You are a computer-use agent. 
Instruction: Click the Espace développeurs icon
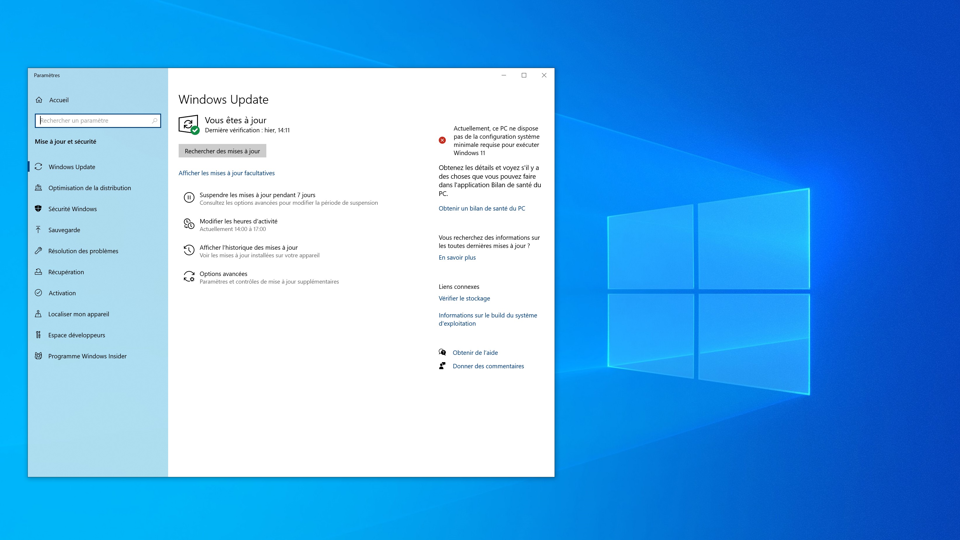(39, 335)
